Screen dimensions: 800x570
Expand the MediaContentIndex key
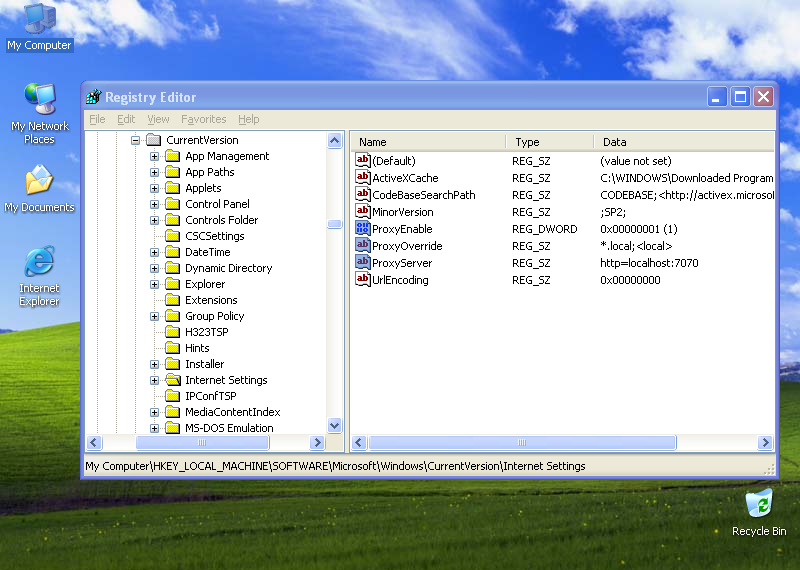pyautogui.click(x=154, y=412)
